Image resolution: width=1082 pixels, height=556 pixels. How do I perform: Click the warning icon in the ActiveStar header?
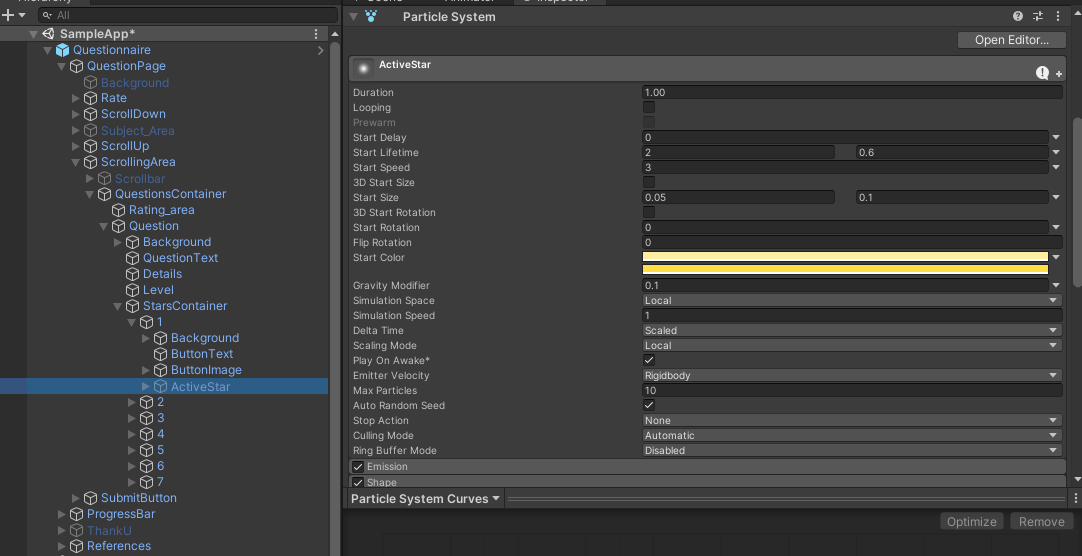pyautogui.click(x=1042, y=72)
